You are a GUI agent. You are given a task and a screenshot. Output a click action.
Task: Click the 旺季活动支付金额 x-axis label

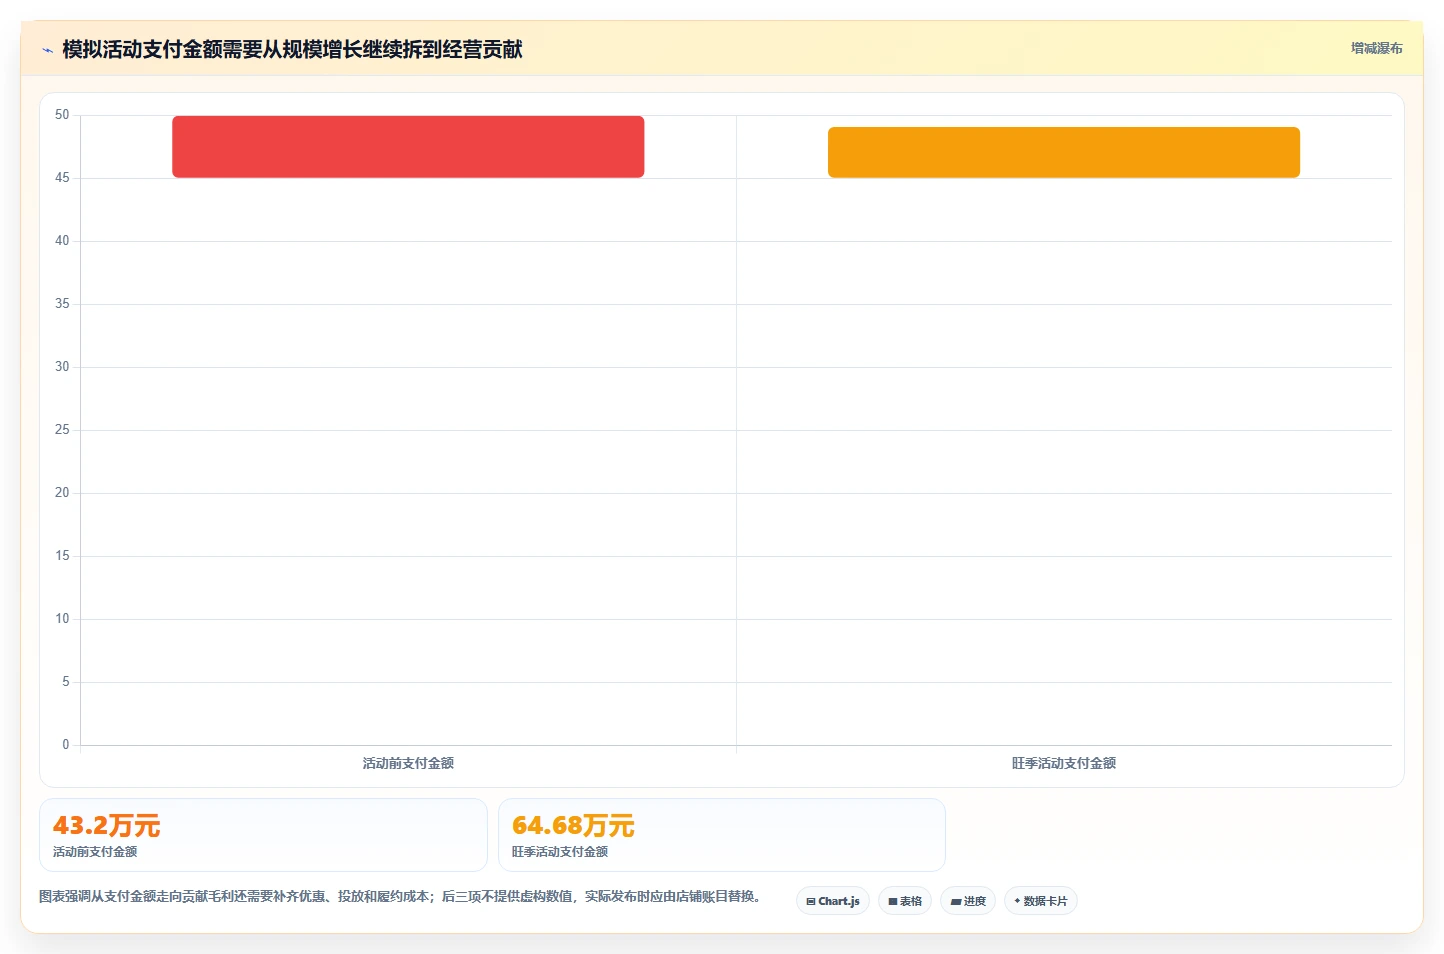[1063, 763]
